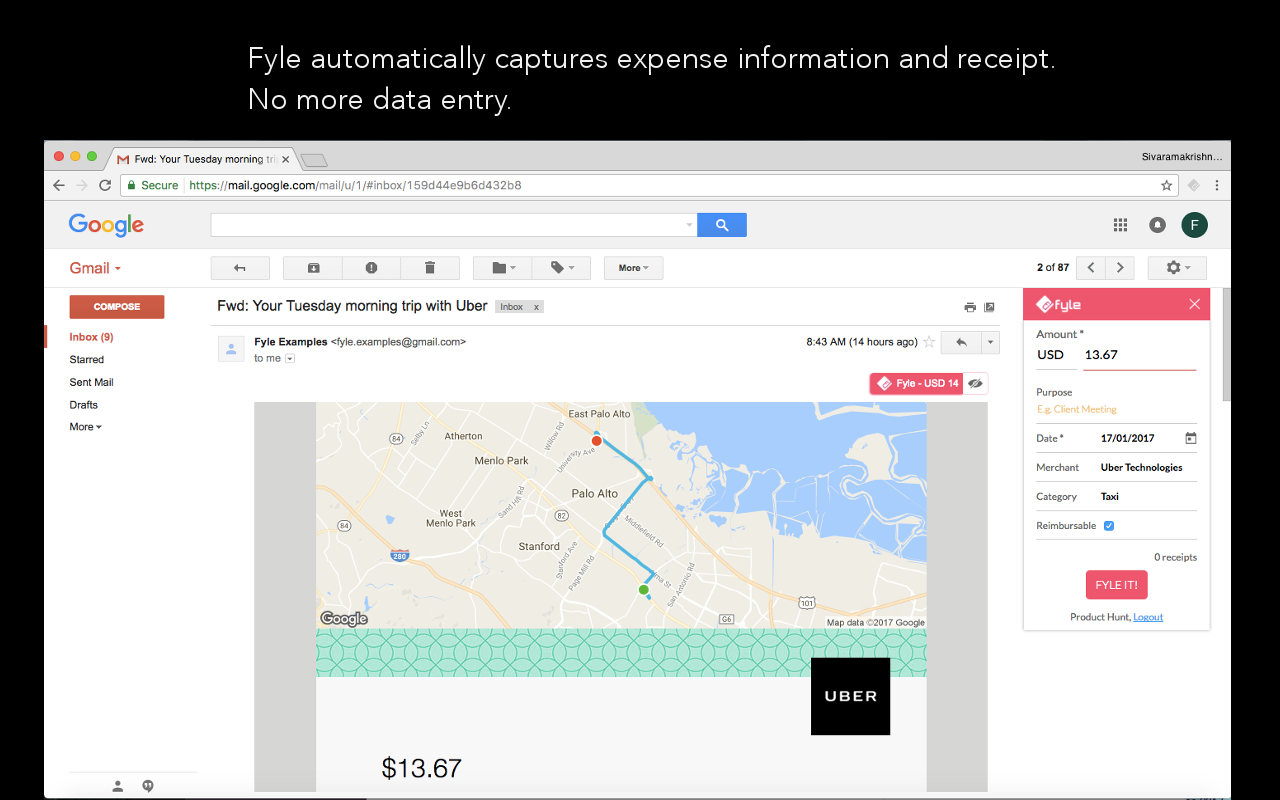Click the Logout link in the Fyle panel
1280x800 pixels.
pos(1148,616)
